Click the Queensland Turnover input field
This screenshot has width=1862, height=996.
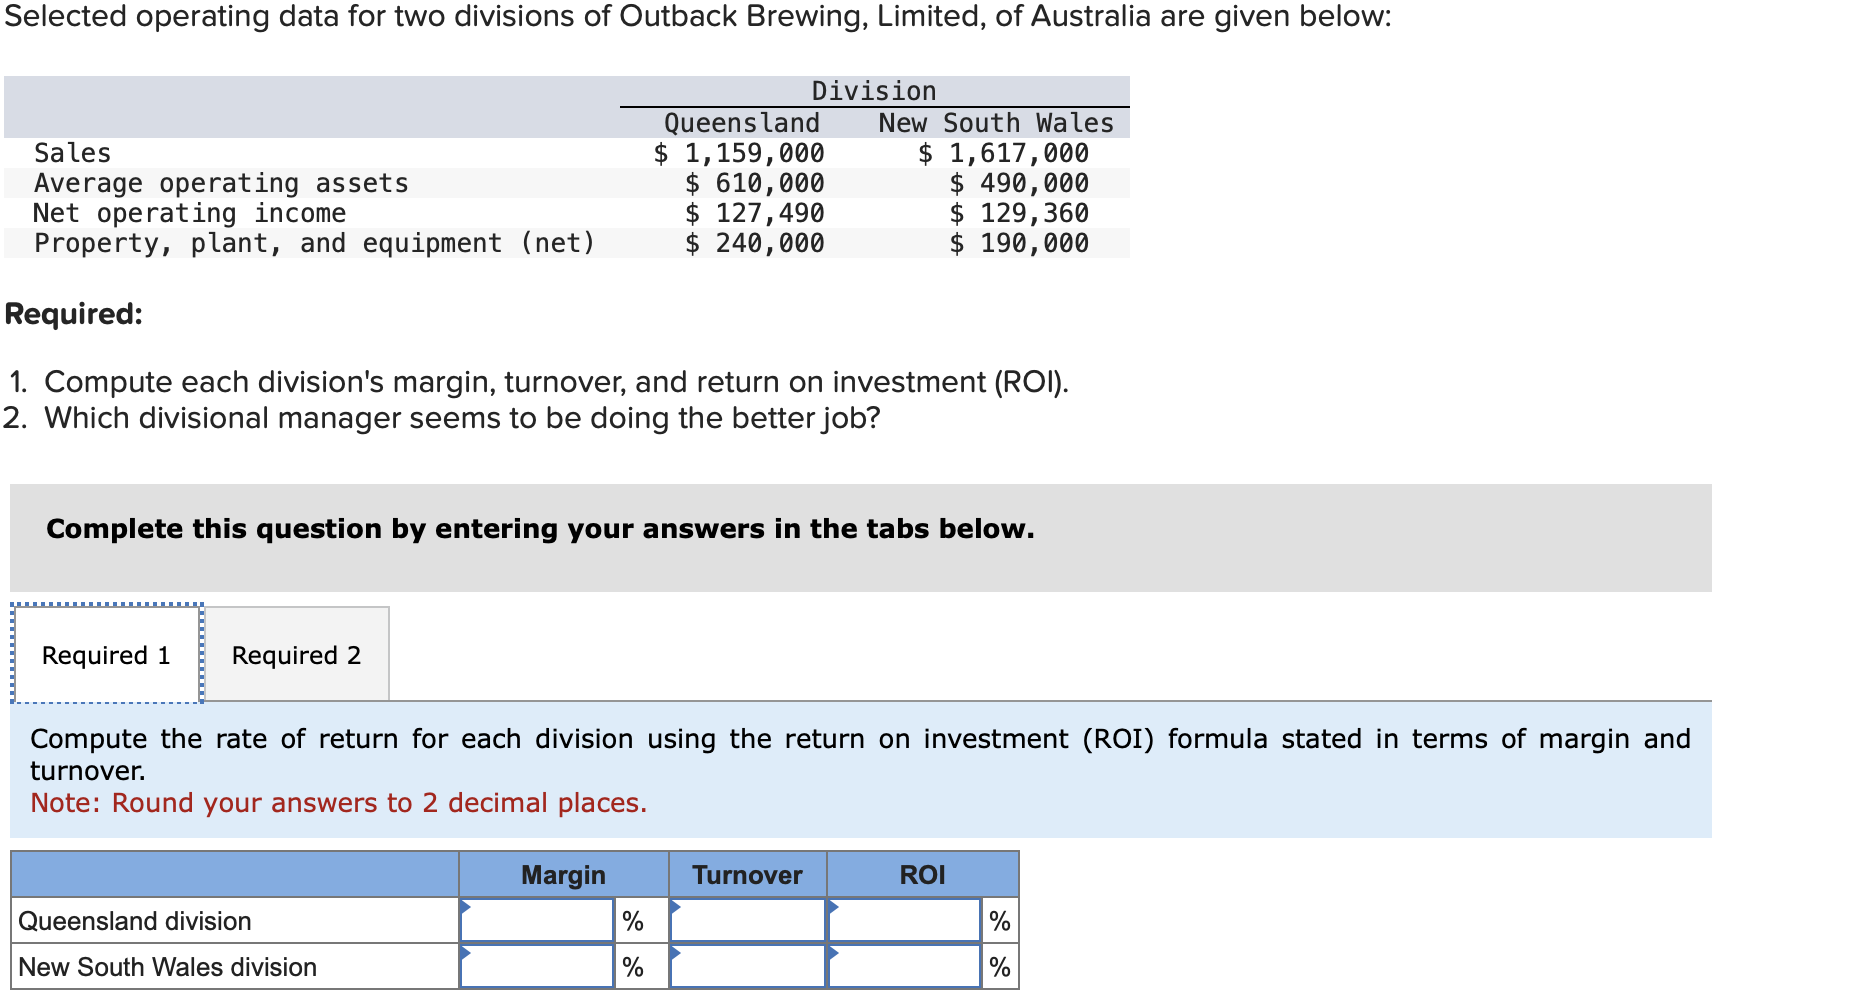[745, 920]
